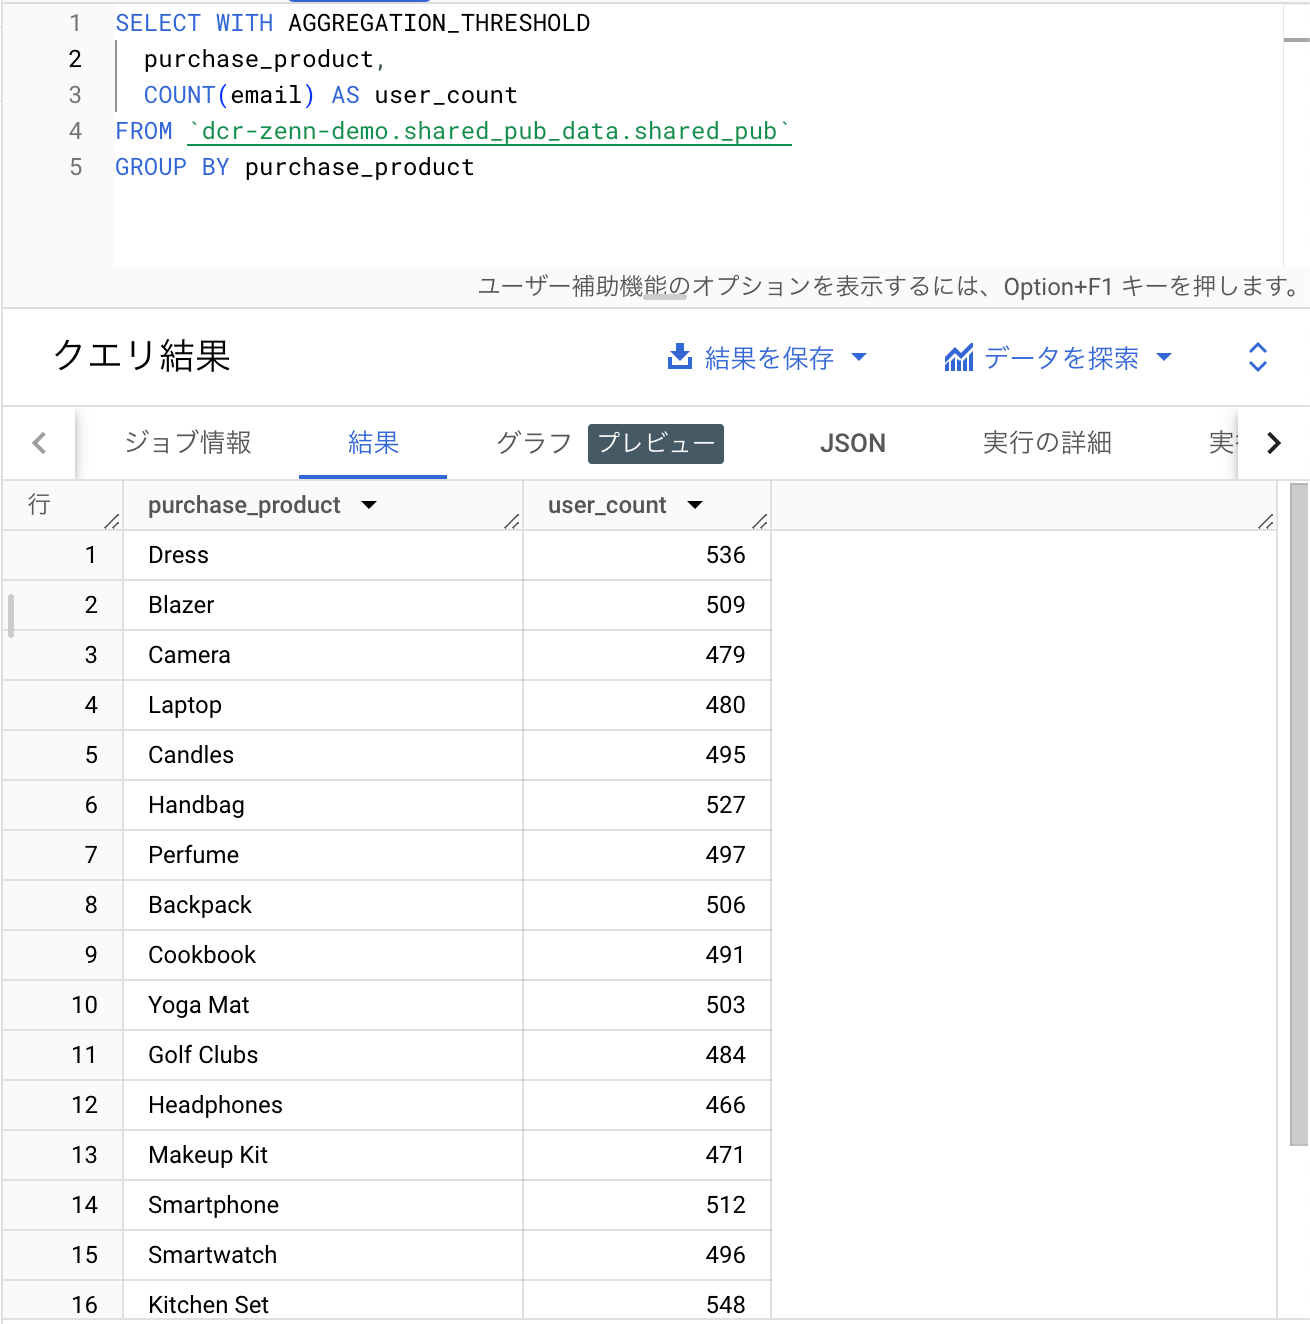Select the Camera cell
The height and width of the screenshot is (1324, 1310).
[323, 655]
